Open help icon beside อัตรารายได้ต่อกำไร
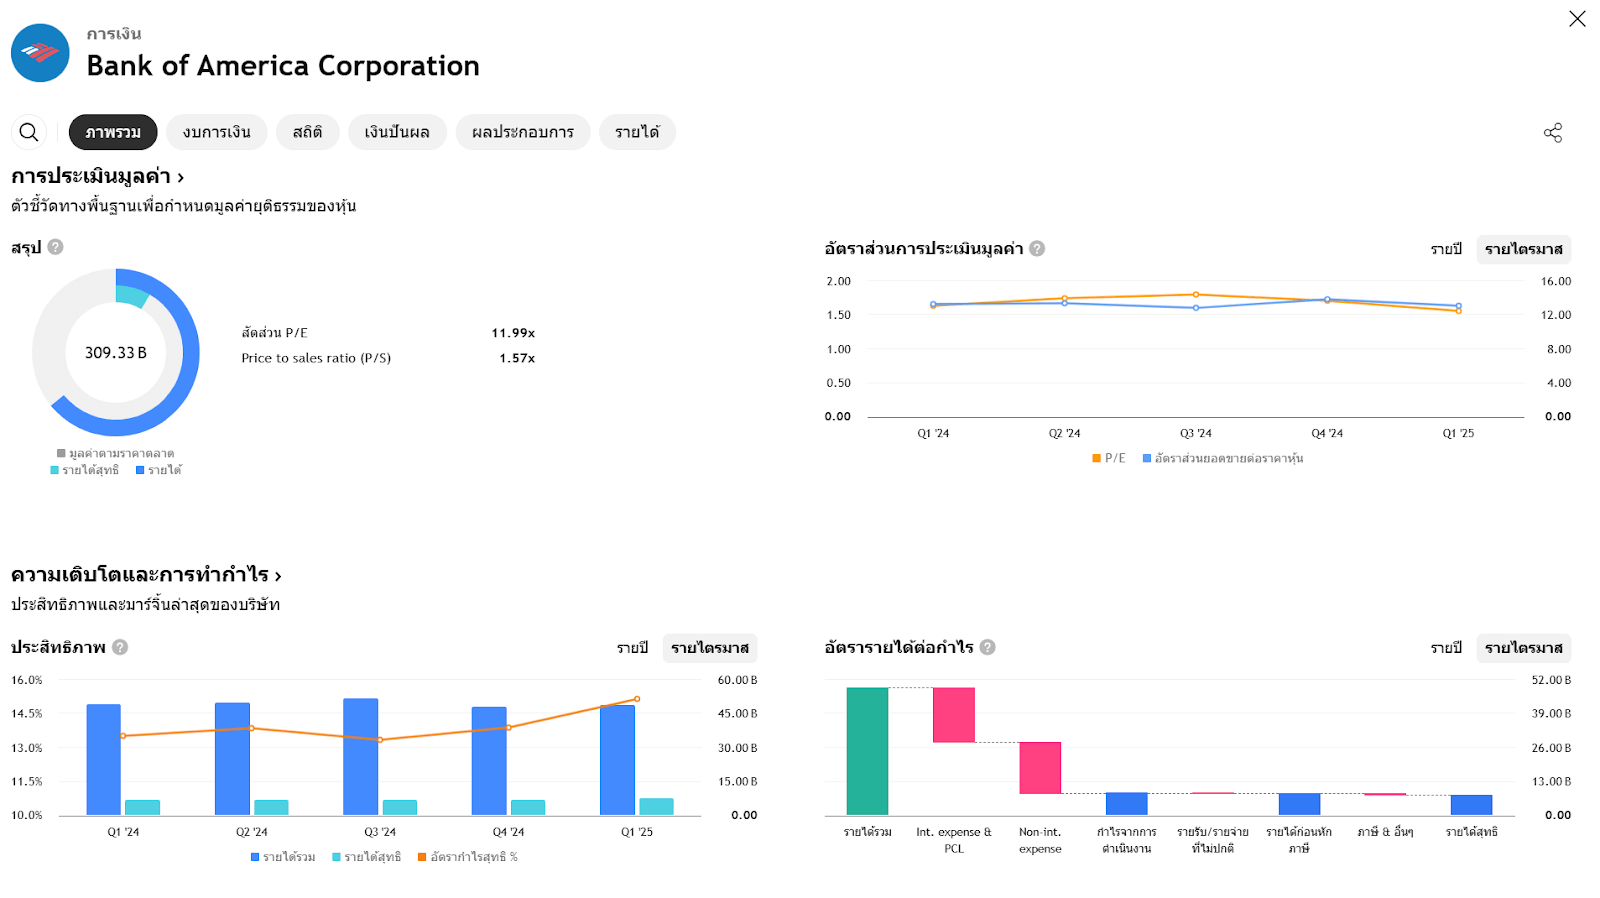Image resolution: width=1600 pixels, height=898 pixels. (988, 647)
